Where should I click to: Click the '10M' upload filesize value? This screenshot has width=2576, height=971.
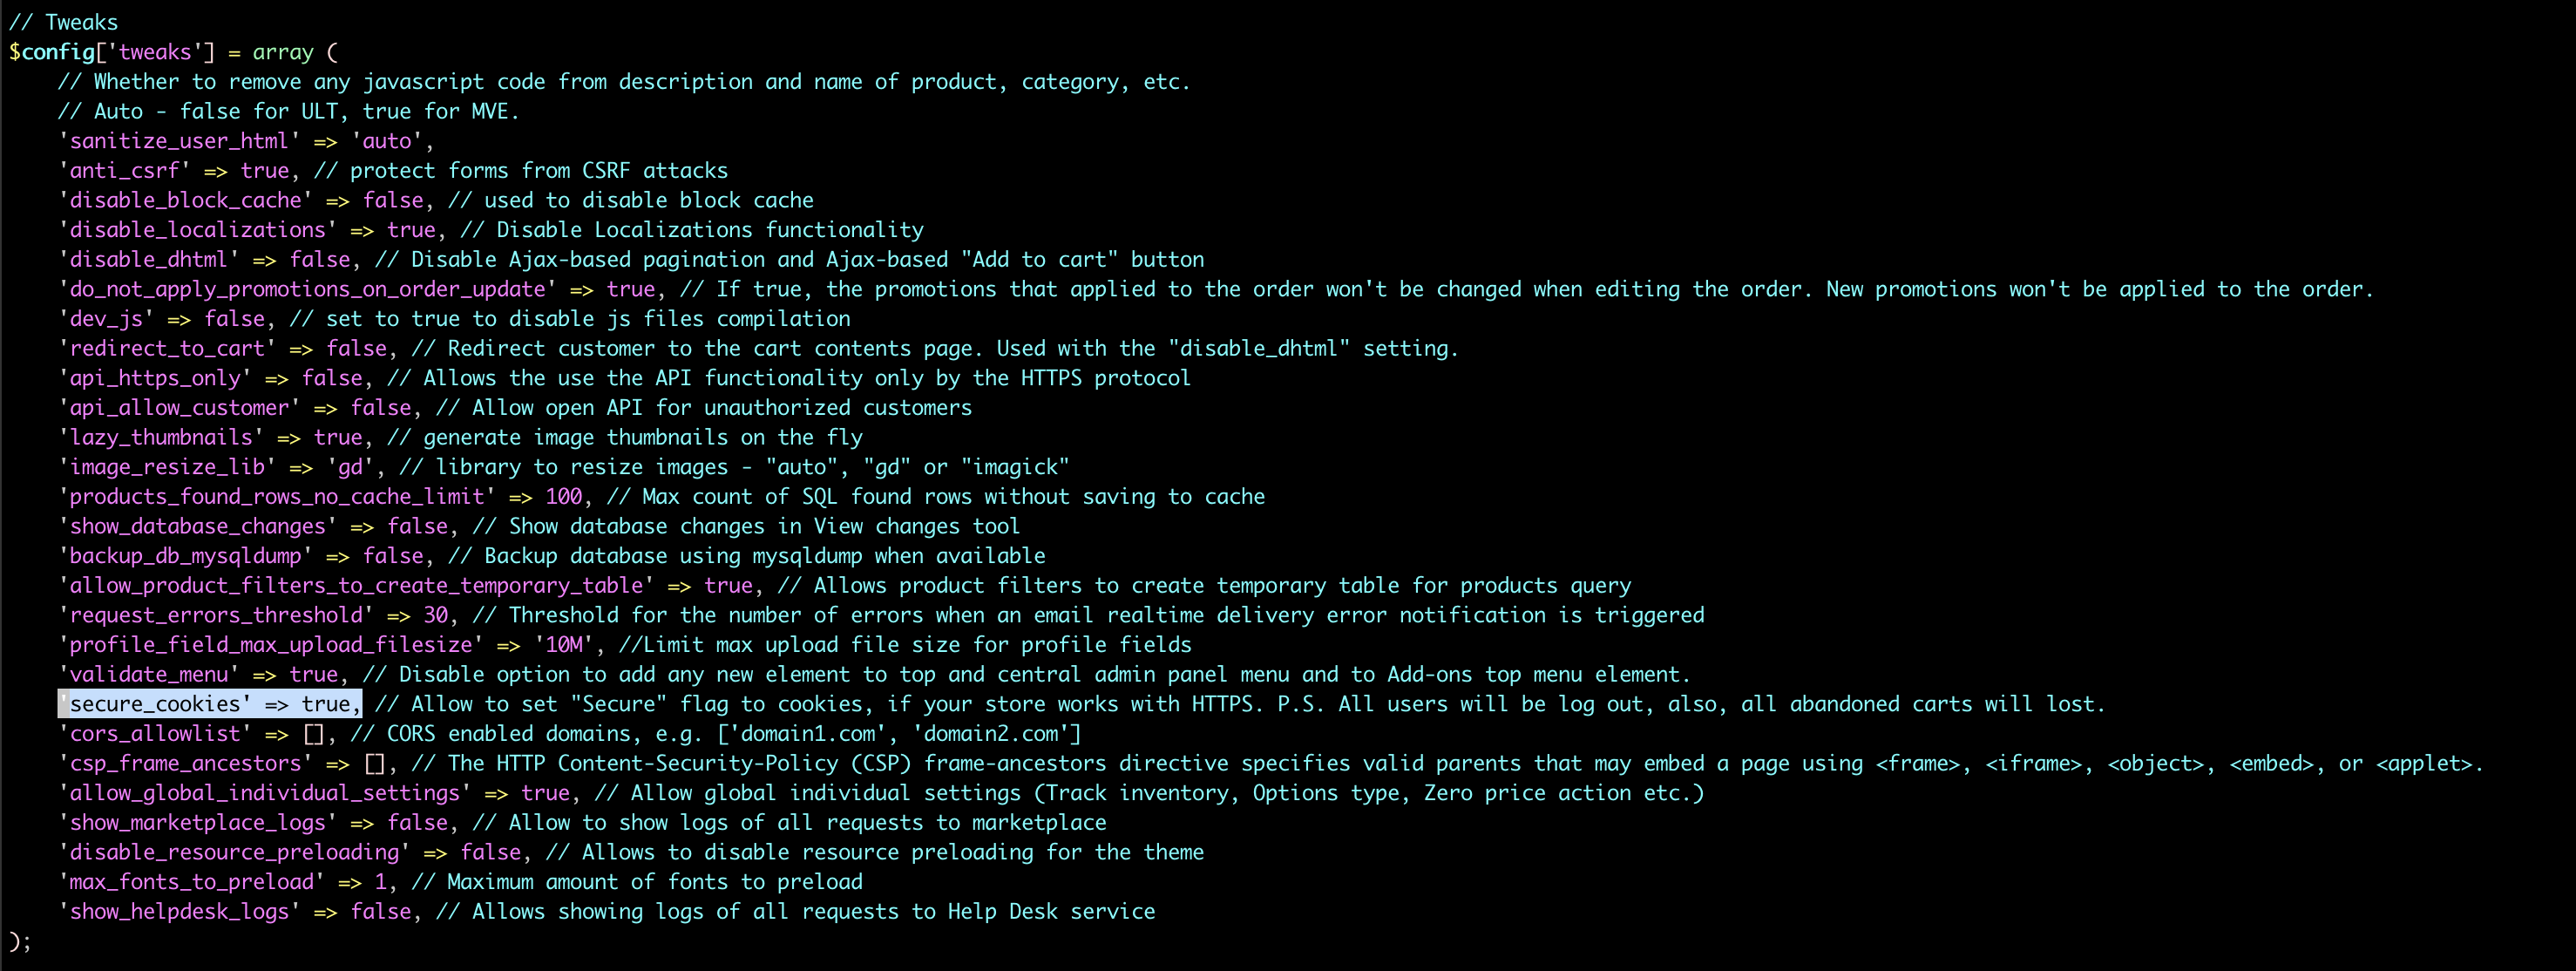coord(564,645)
